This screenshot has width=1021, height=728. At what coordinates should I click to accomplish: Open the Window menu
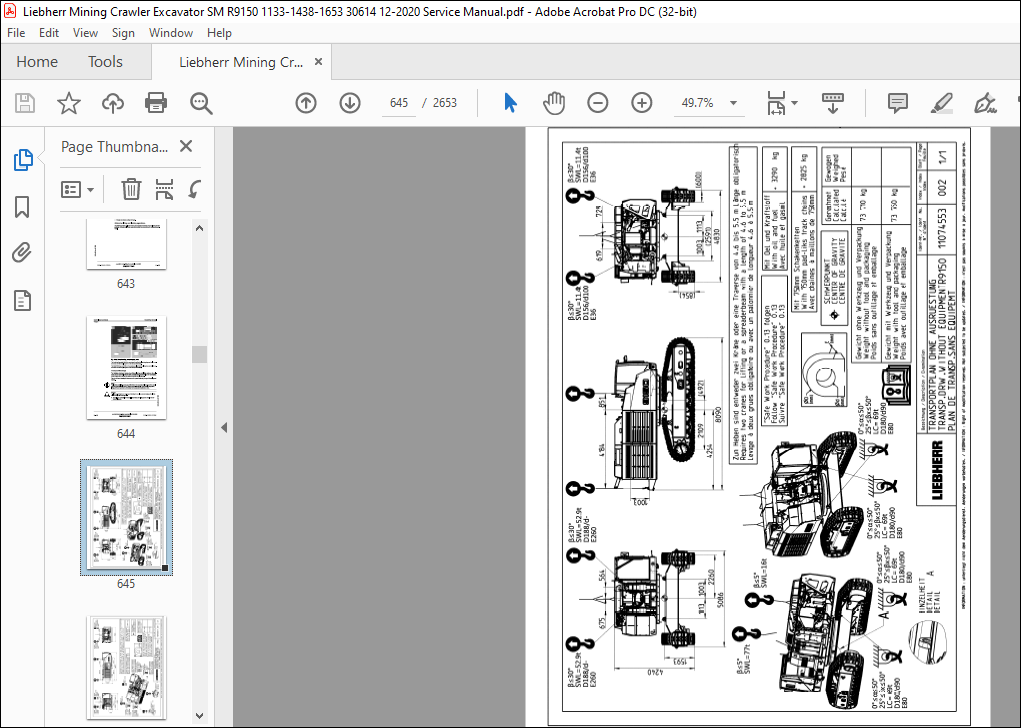pos(171,33)
